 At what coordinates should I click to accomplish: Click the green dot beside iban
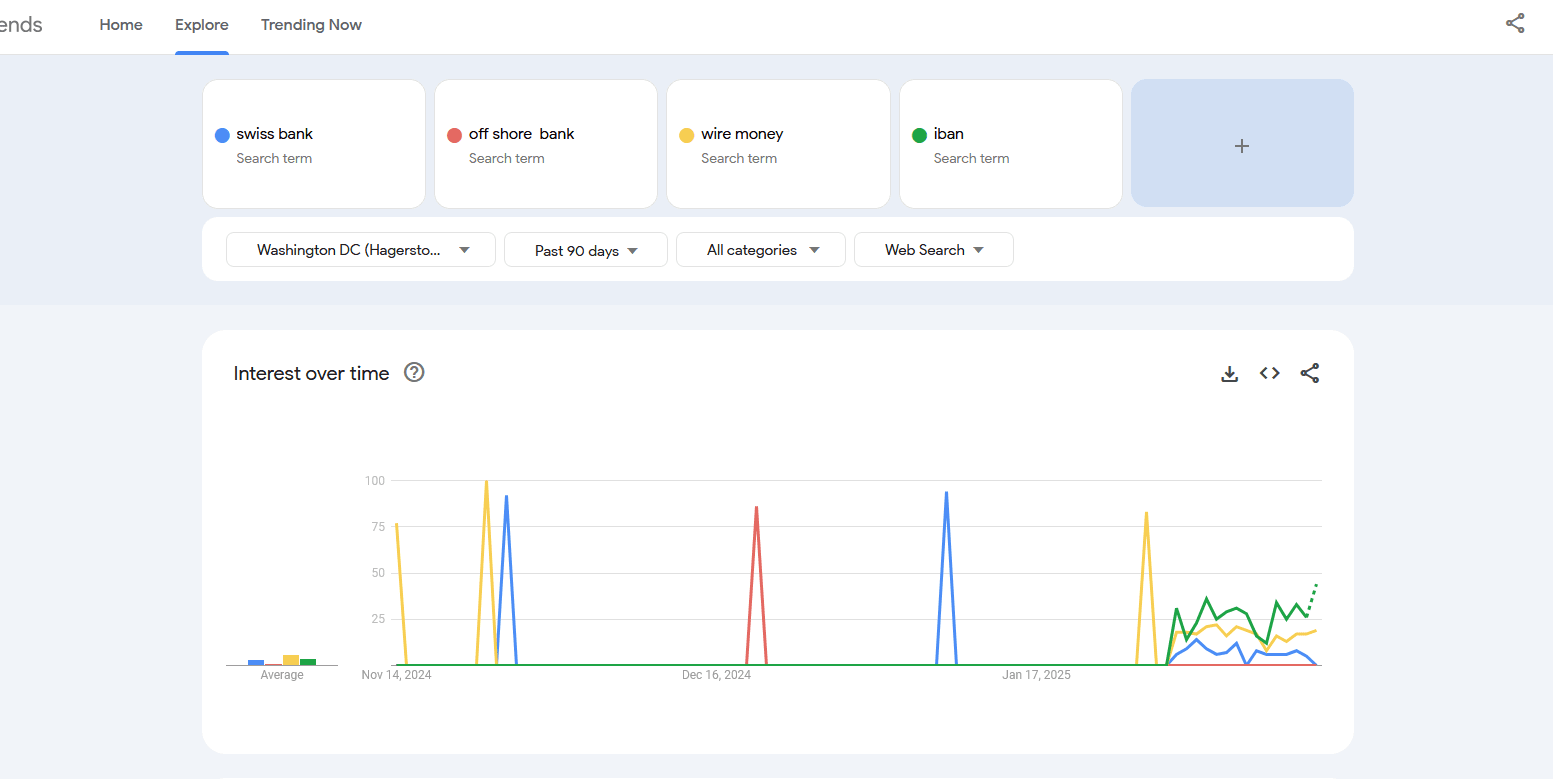(x=919, y=135)
